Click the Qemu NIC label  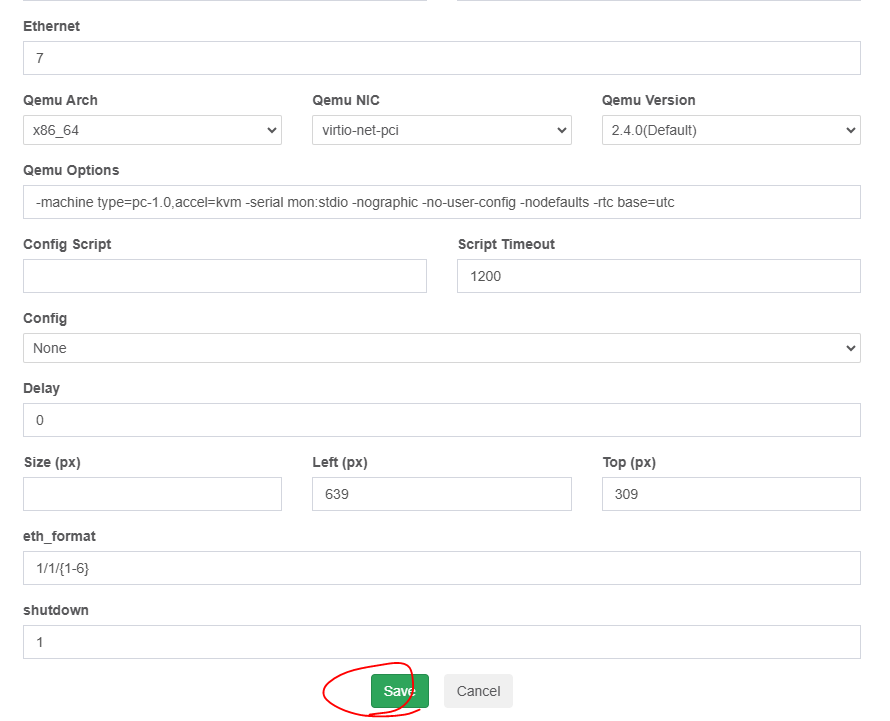tap(346, 100)
